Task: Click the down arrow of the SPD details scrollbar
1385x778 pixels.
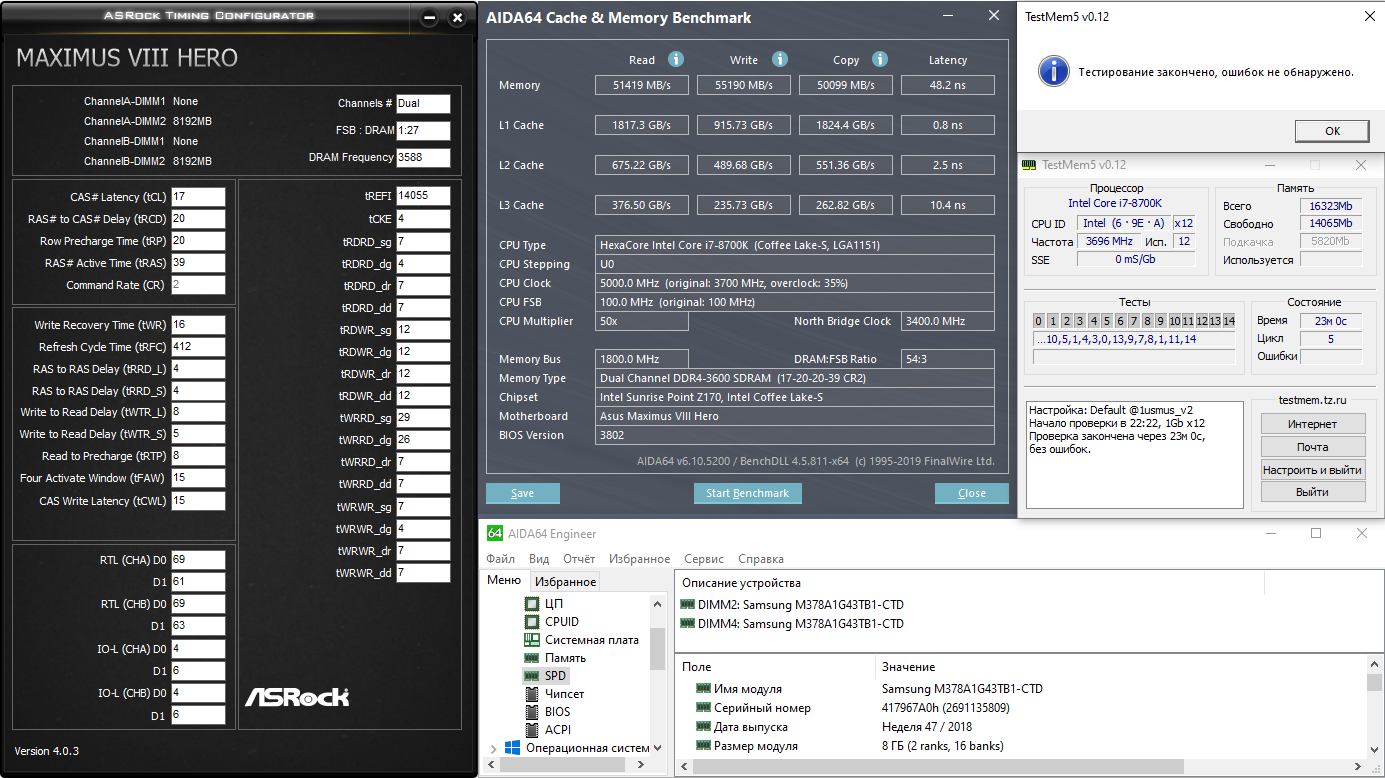Action: pyautogui.click(x=1376, y=748)
